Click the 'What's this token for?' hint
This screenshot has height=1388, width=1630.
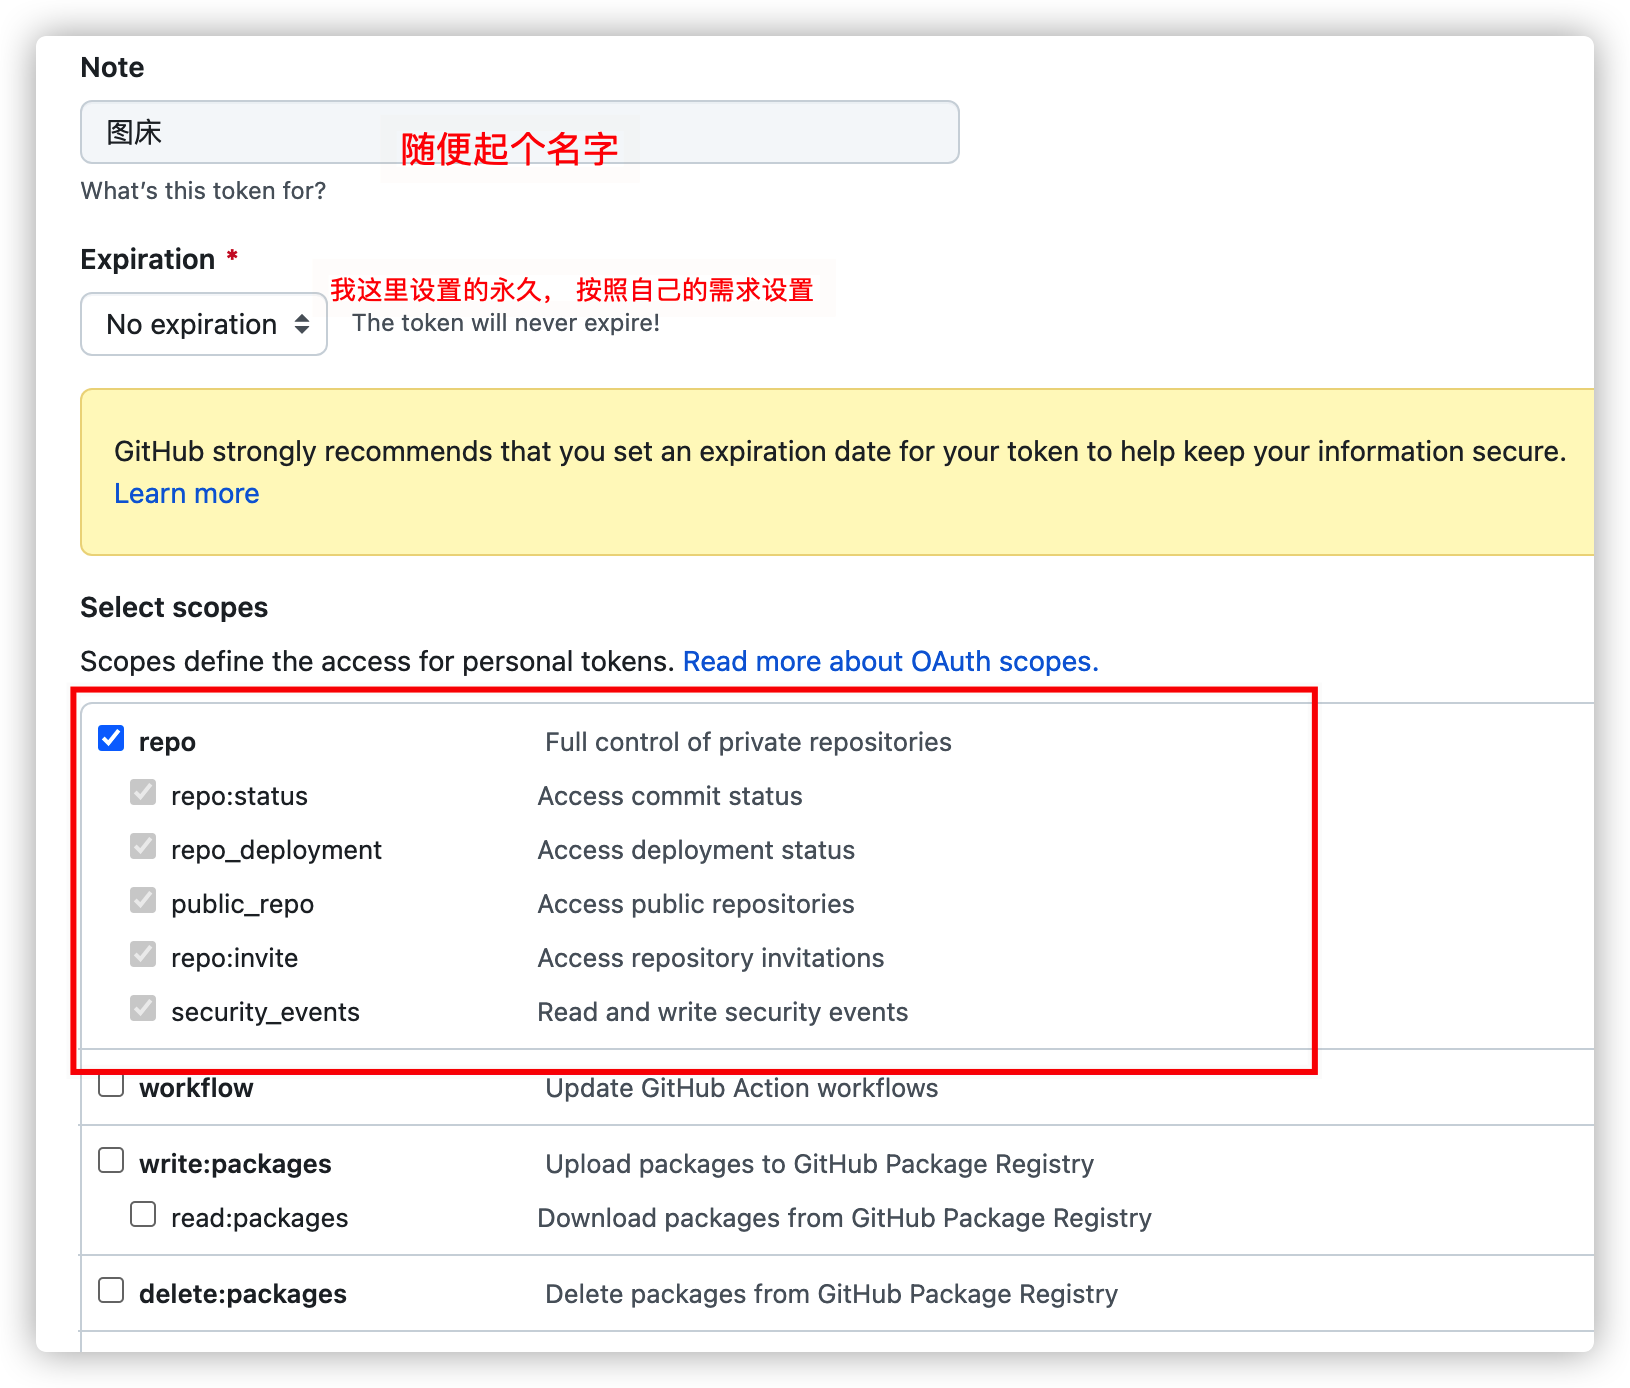click(203, 191)
